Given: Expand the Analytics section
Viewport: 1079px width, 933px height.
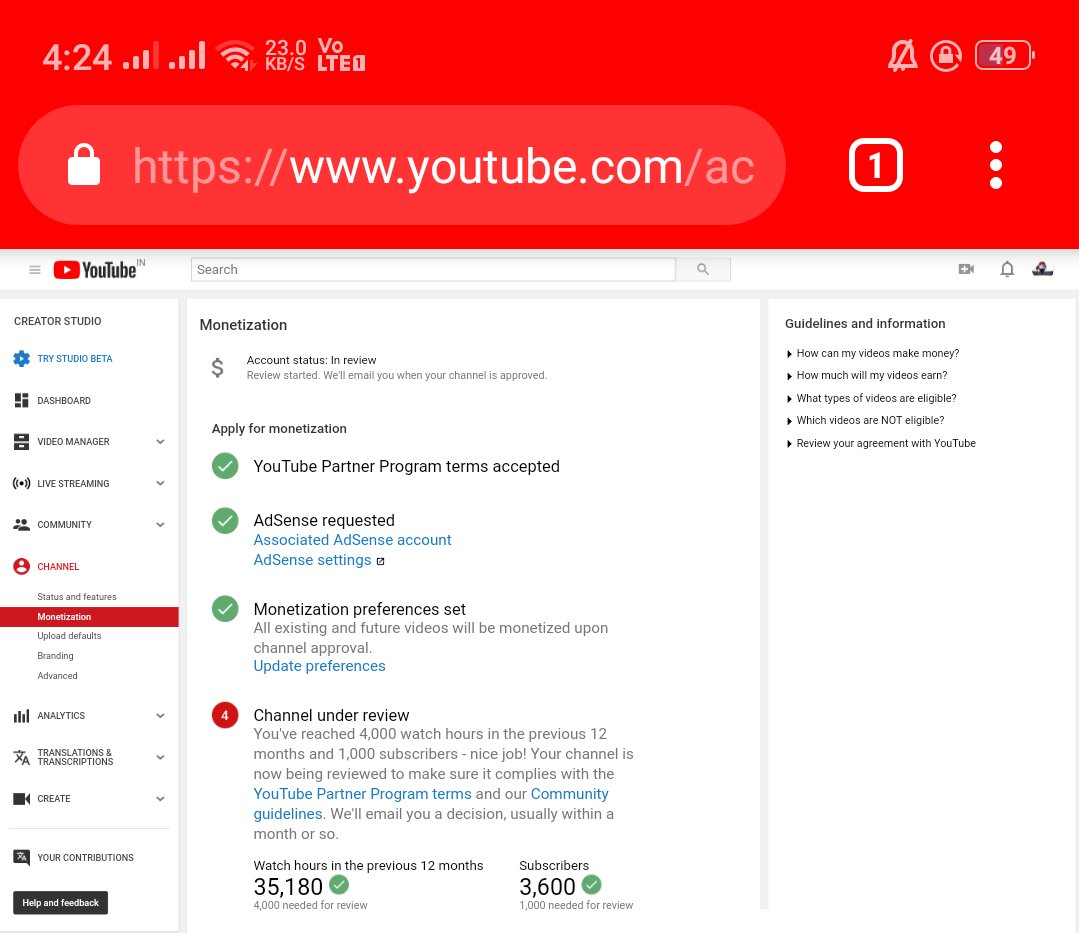Looking at the screenshot, I should (160, 716).
